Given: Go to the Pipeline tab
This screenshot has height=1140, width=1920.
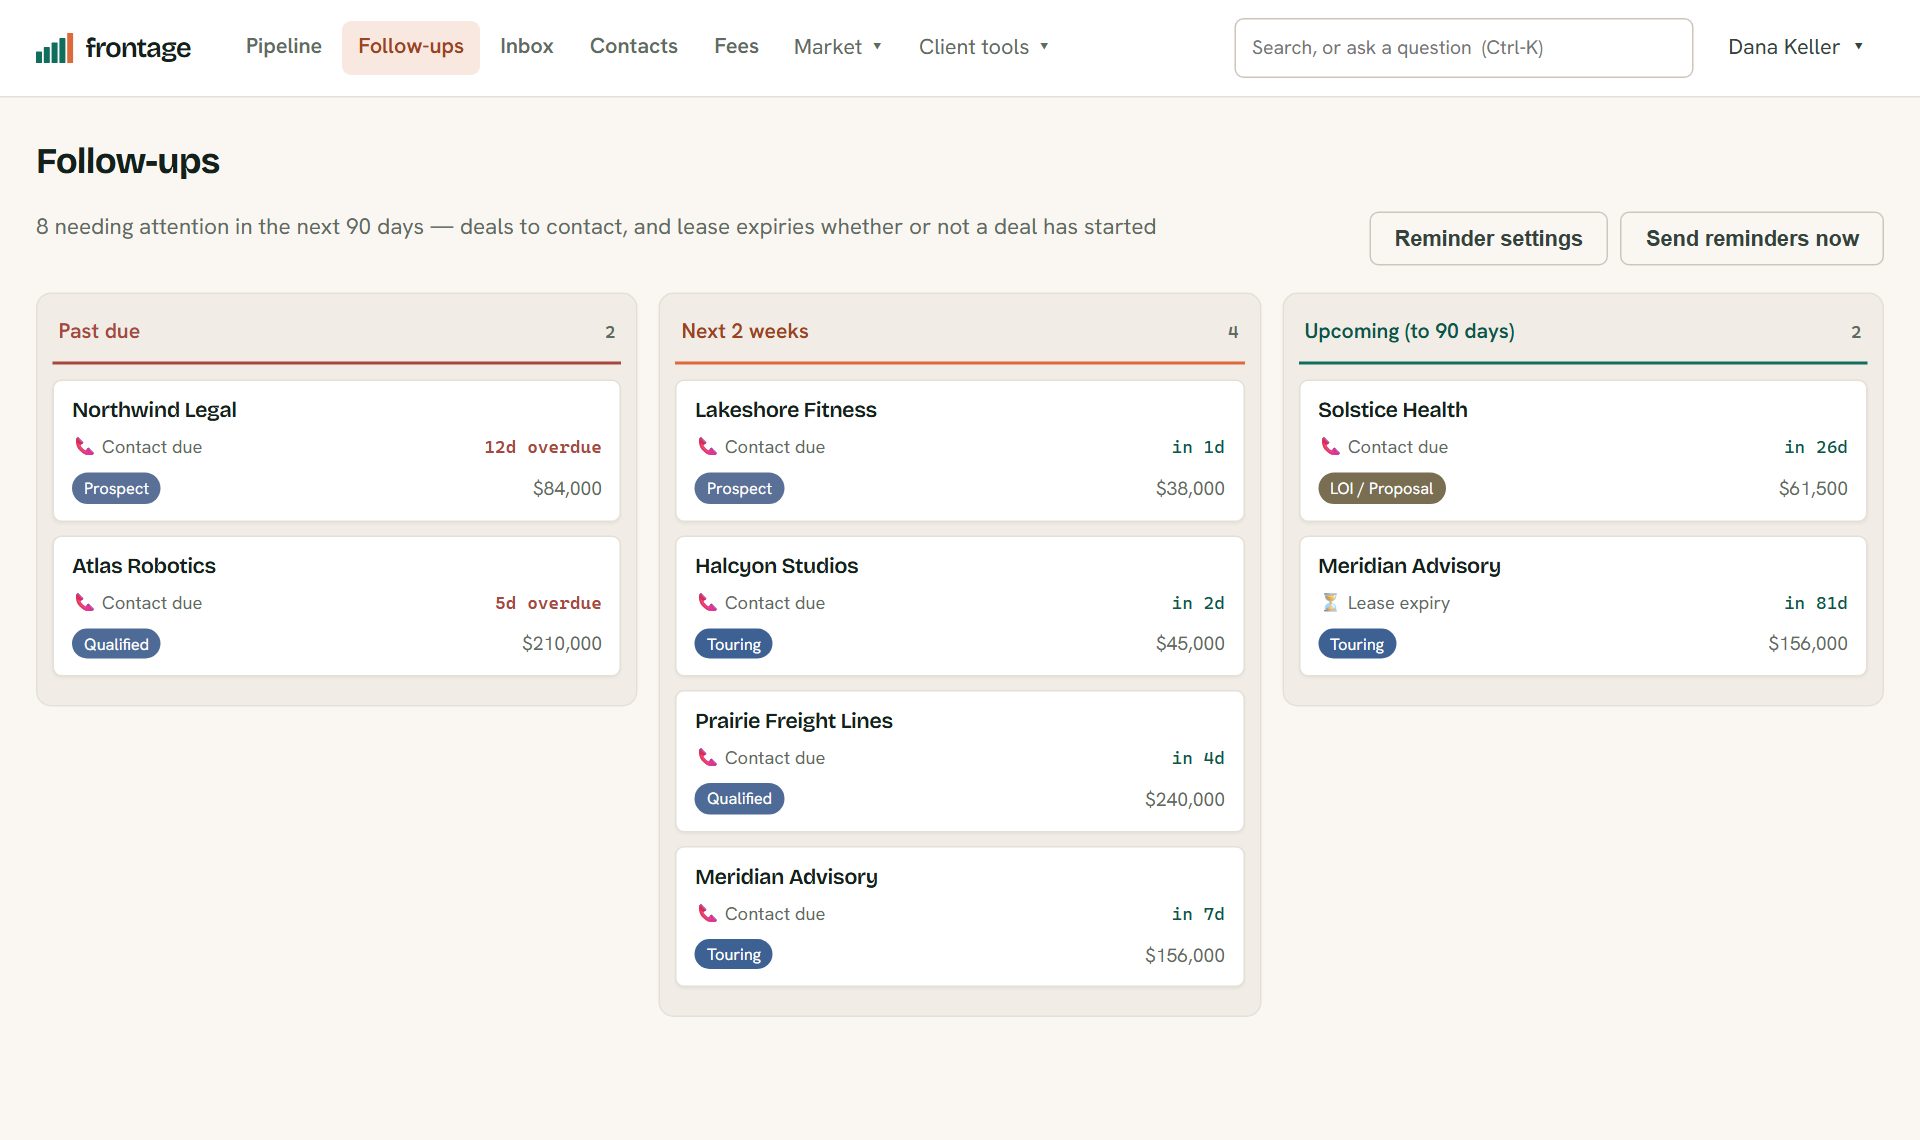Looking at the screenshot, I should tap(284, 47).
